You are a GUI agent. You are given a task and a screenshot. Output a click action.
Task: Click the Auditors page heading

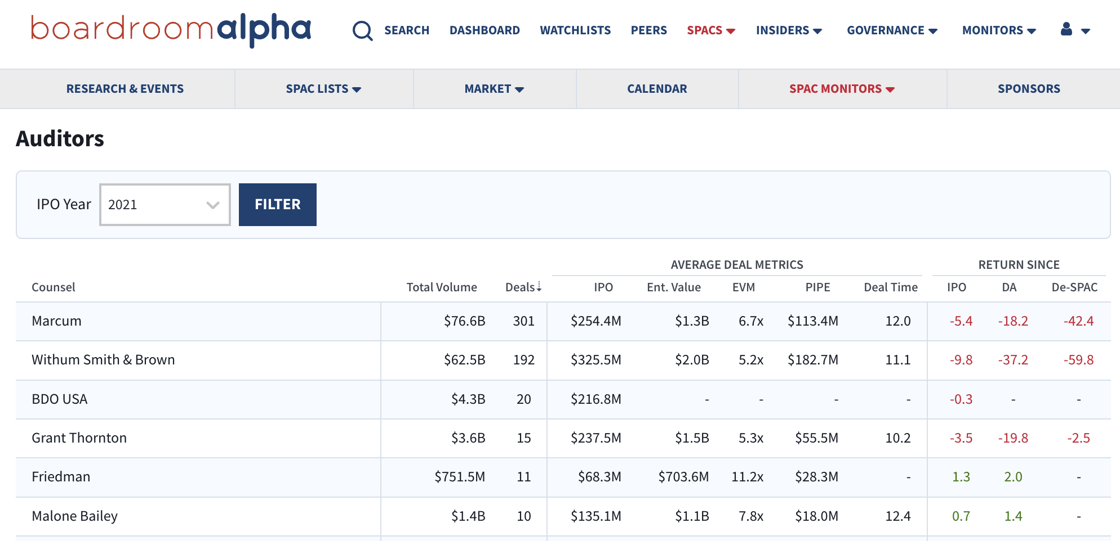click(x=60, y=139)
